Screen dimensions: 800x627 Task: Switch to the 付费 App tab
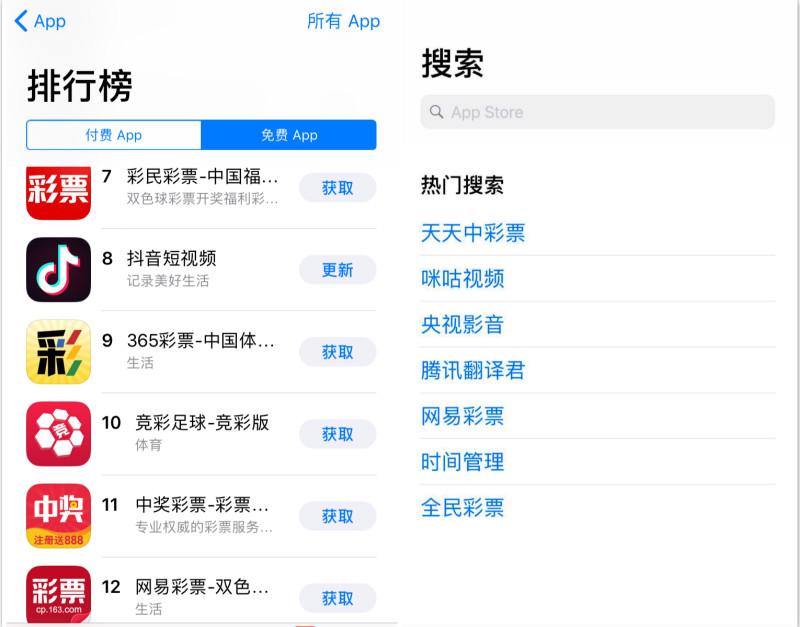(114, 135)
